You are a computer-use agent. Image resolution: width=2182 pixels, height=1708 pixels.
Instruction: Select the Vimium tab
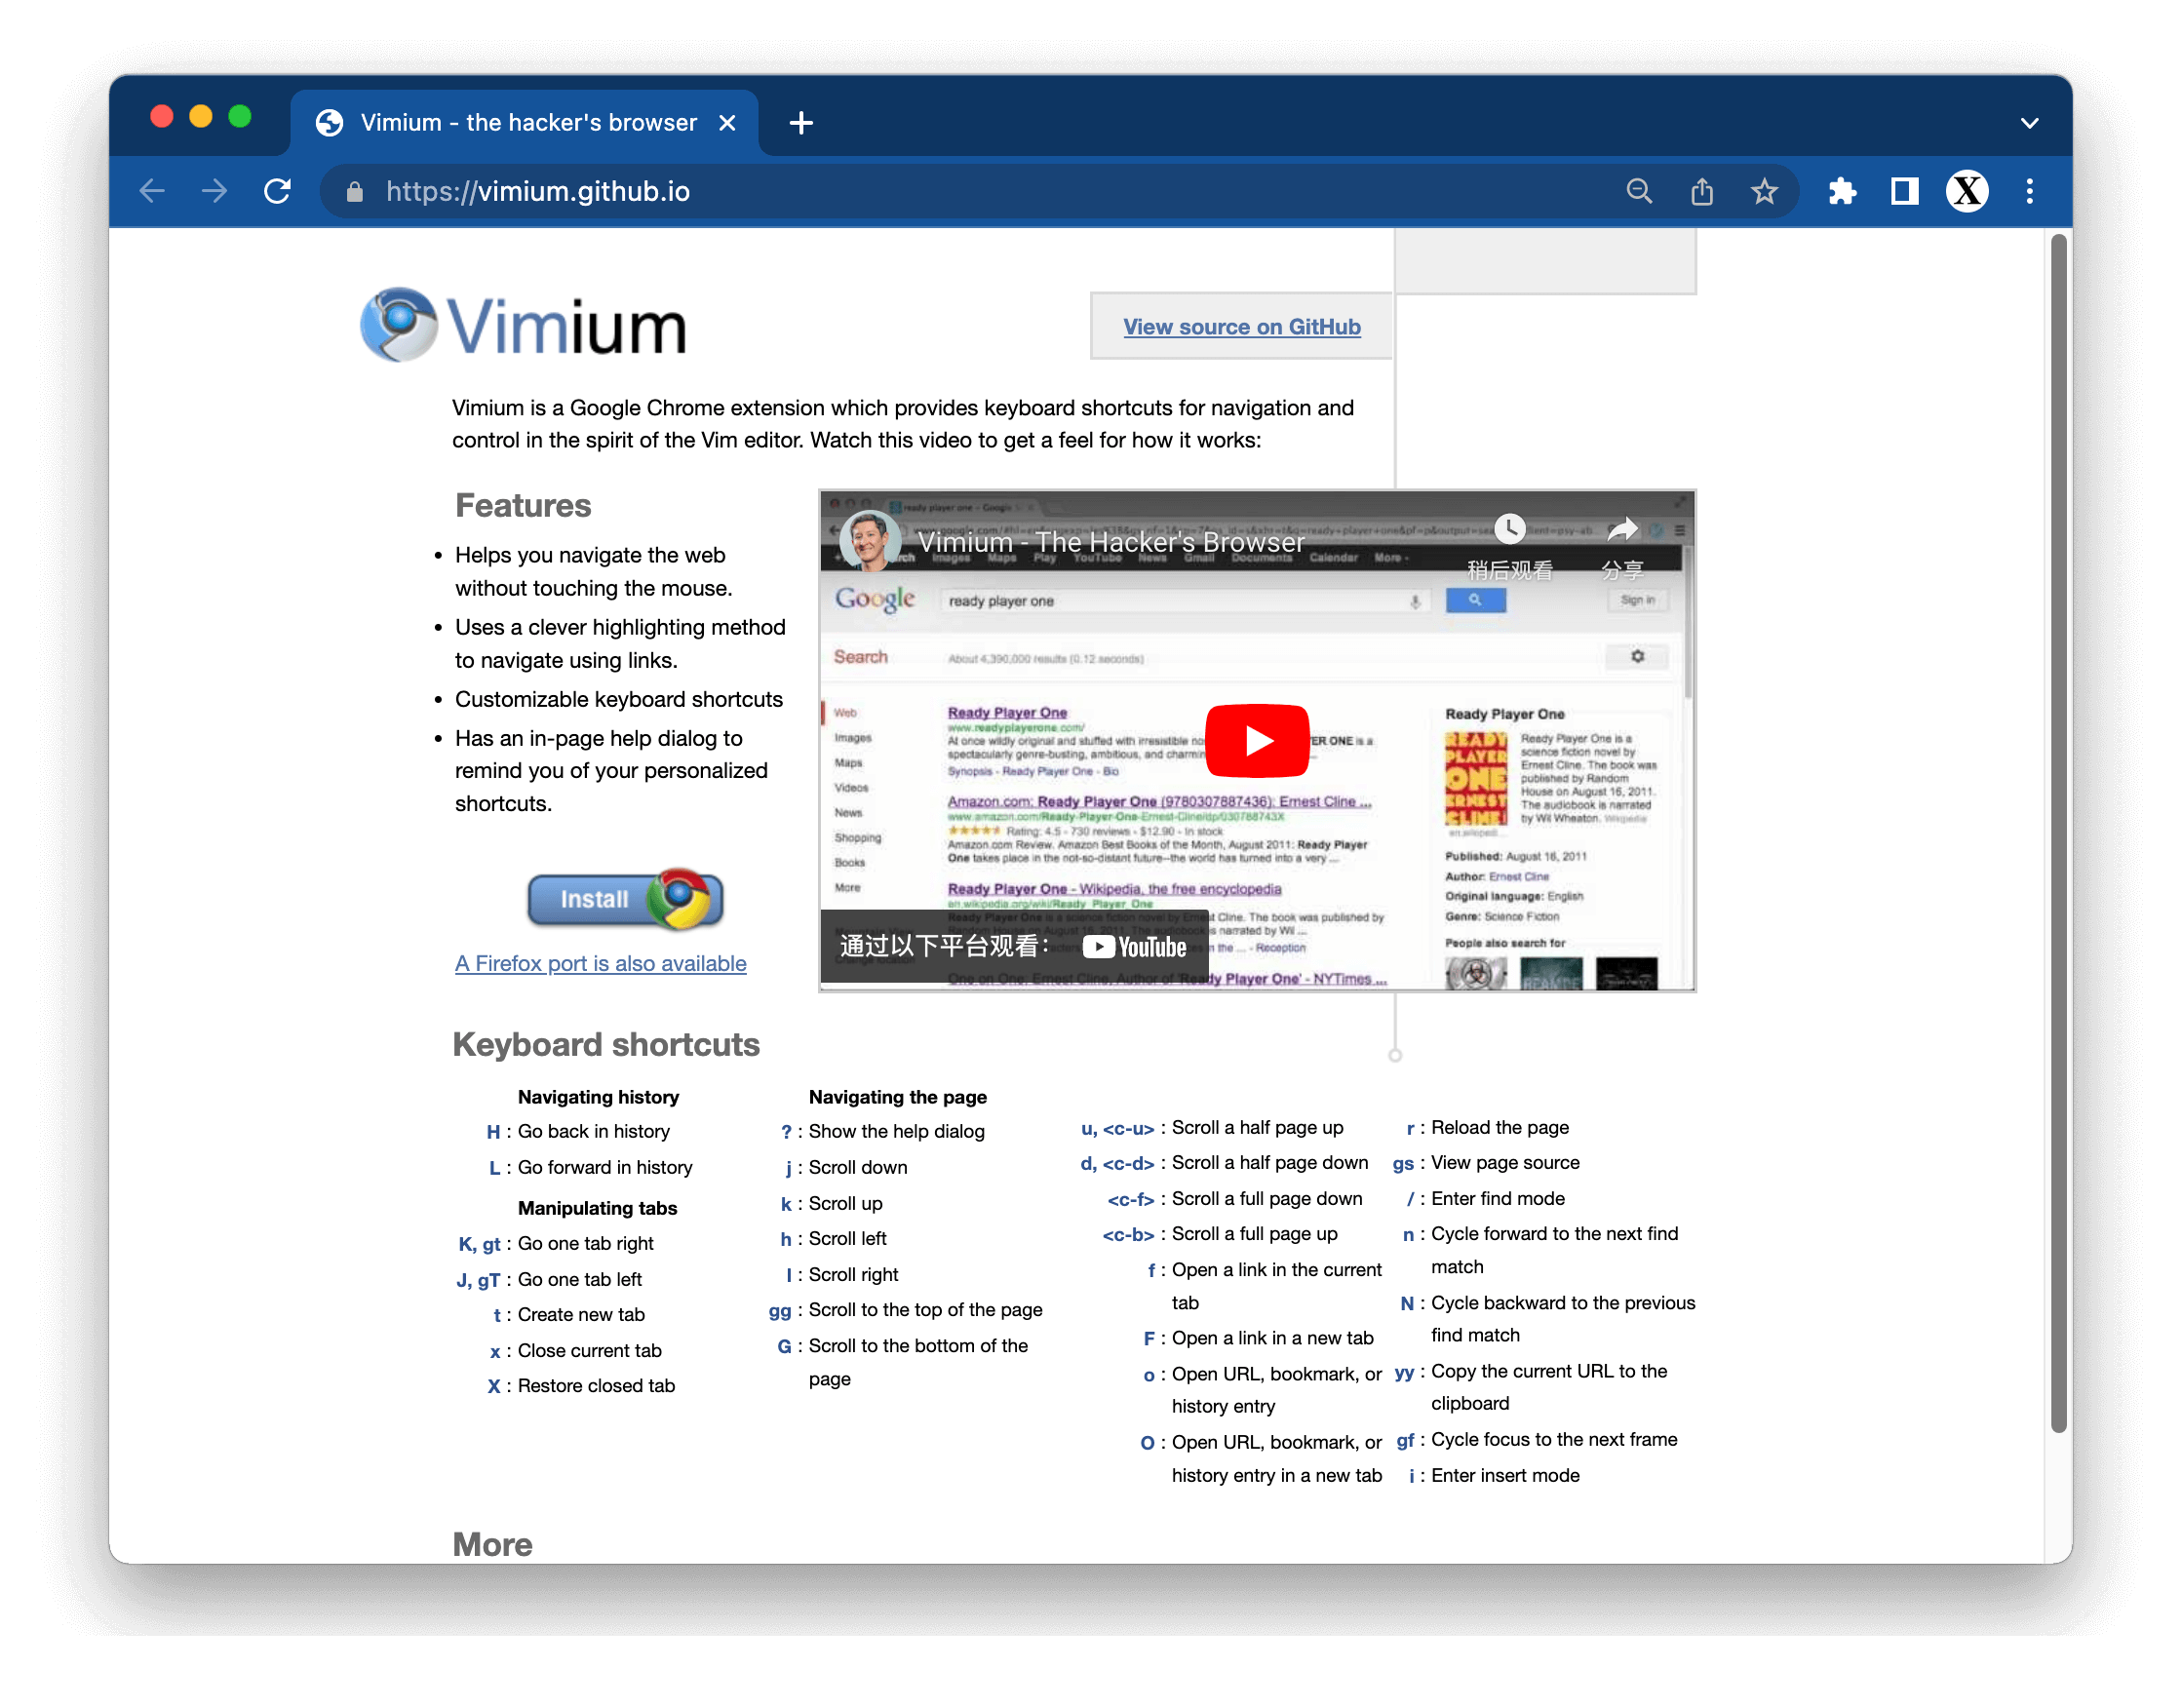(527, 123)
